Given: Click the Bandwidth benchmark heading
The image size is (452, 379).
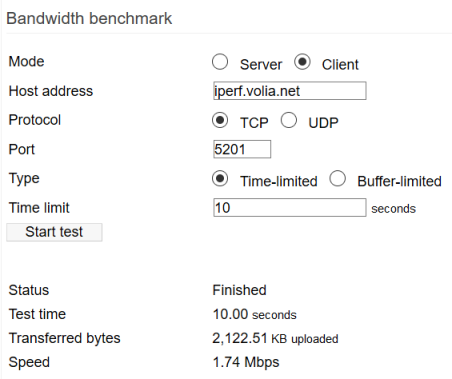Looking at the screenshot, I should (89, 18).
